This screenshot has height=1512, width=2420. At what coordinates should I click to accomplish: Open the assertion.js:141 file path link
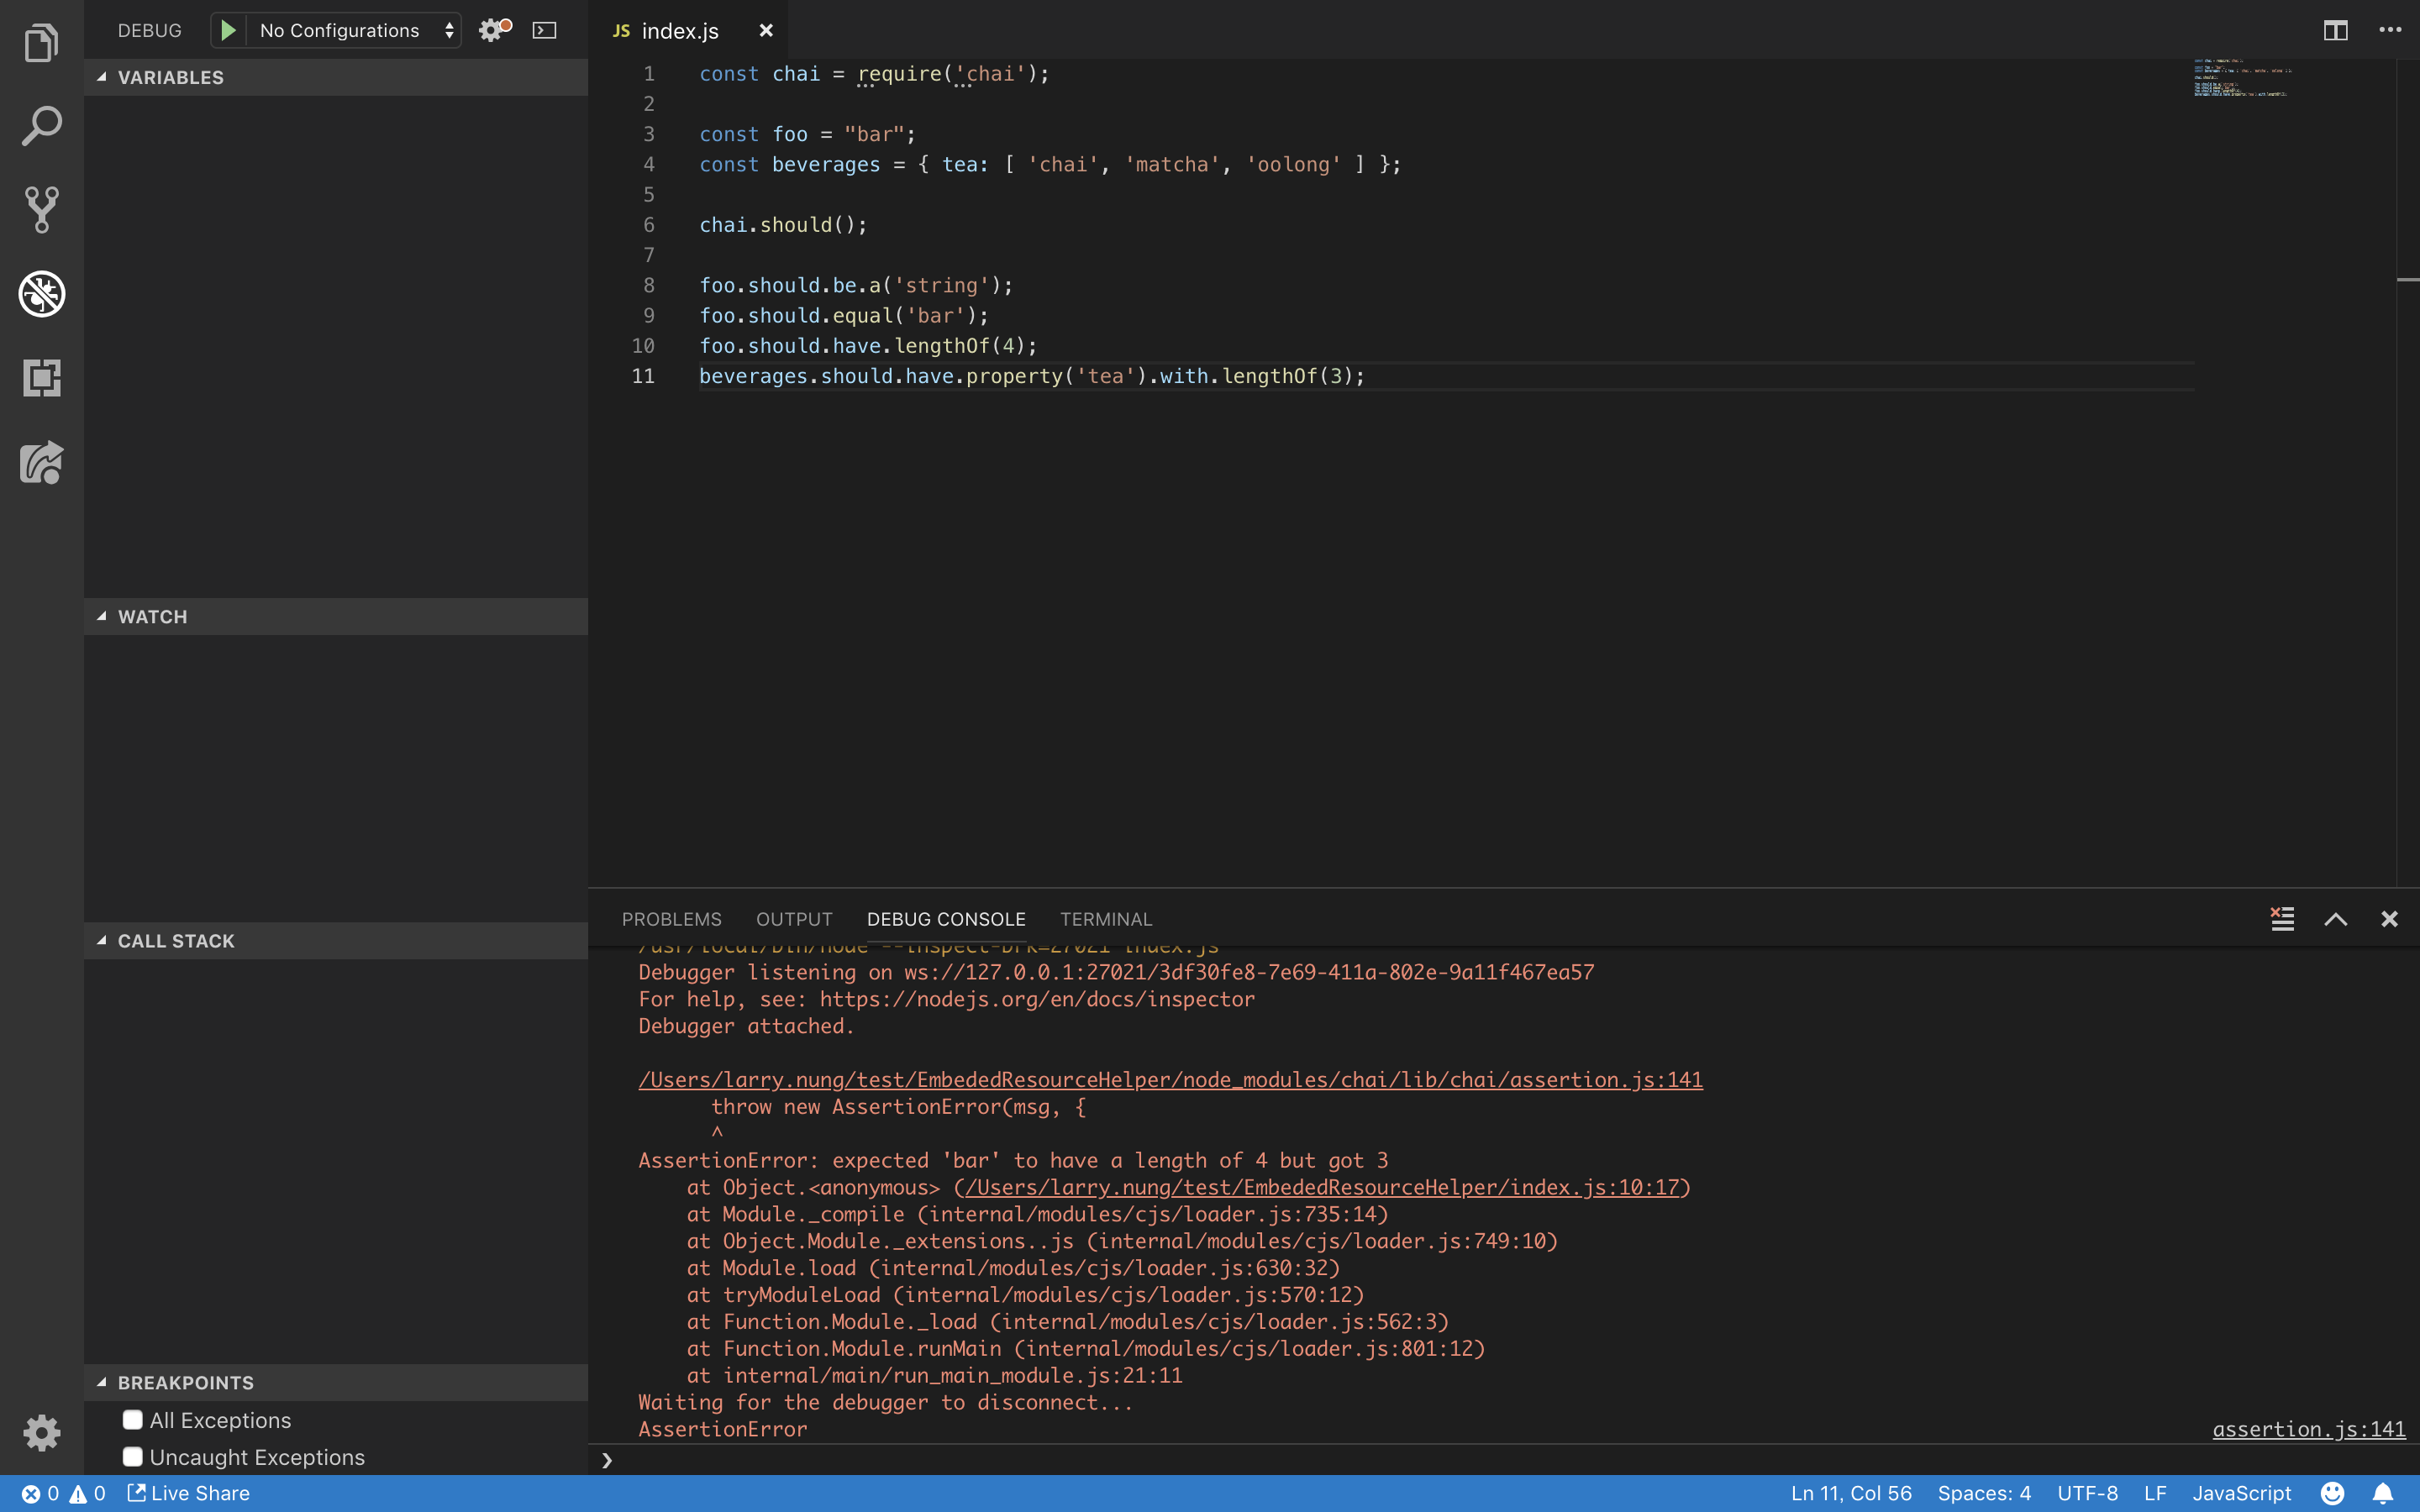coord(1170,1080)
